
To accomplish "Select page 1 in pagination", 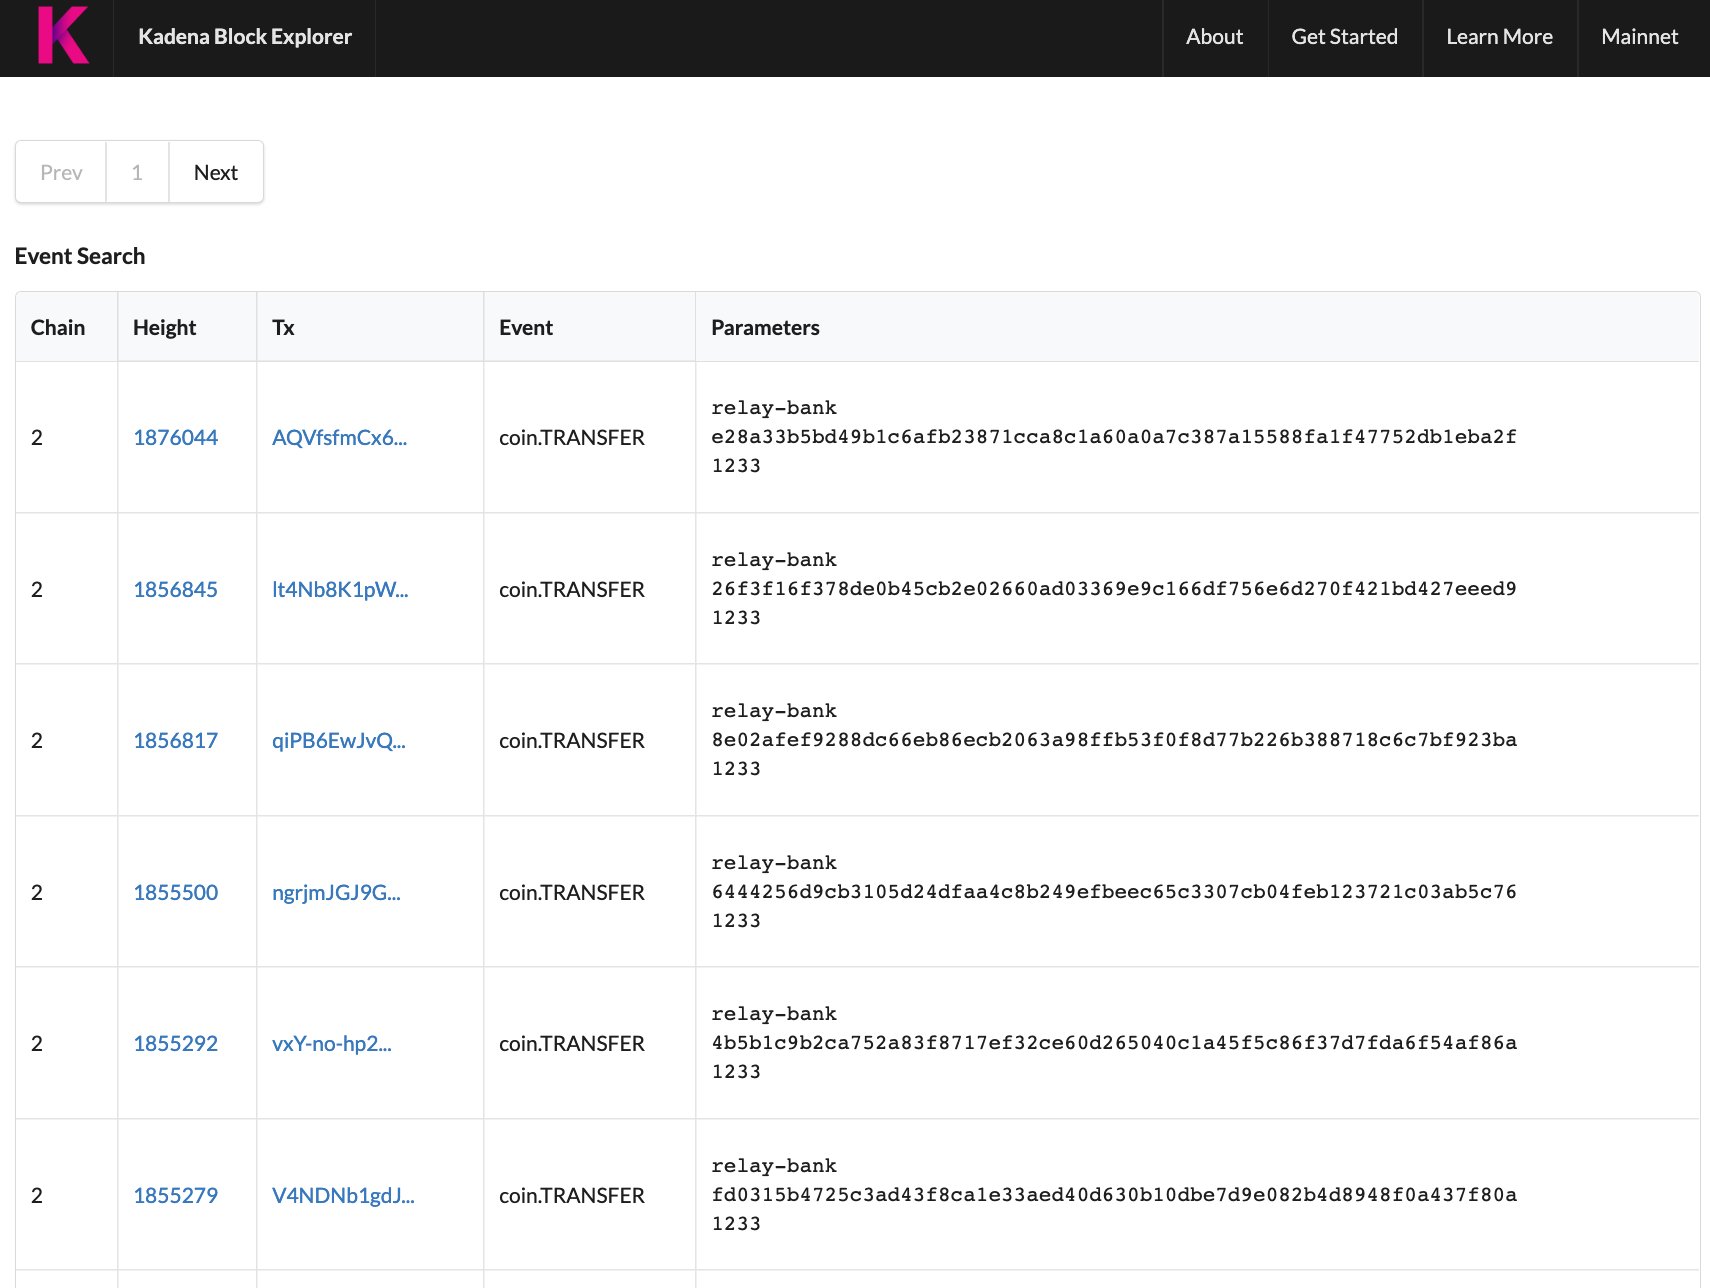I will 137,171.
